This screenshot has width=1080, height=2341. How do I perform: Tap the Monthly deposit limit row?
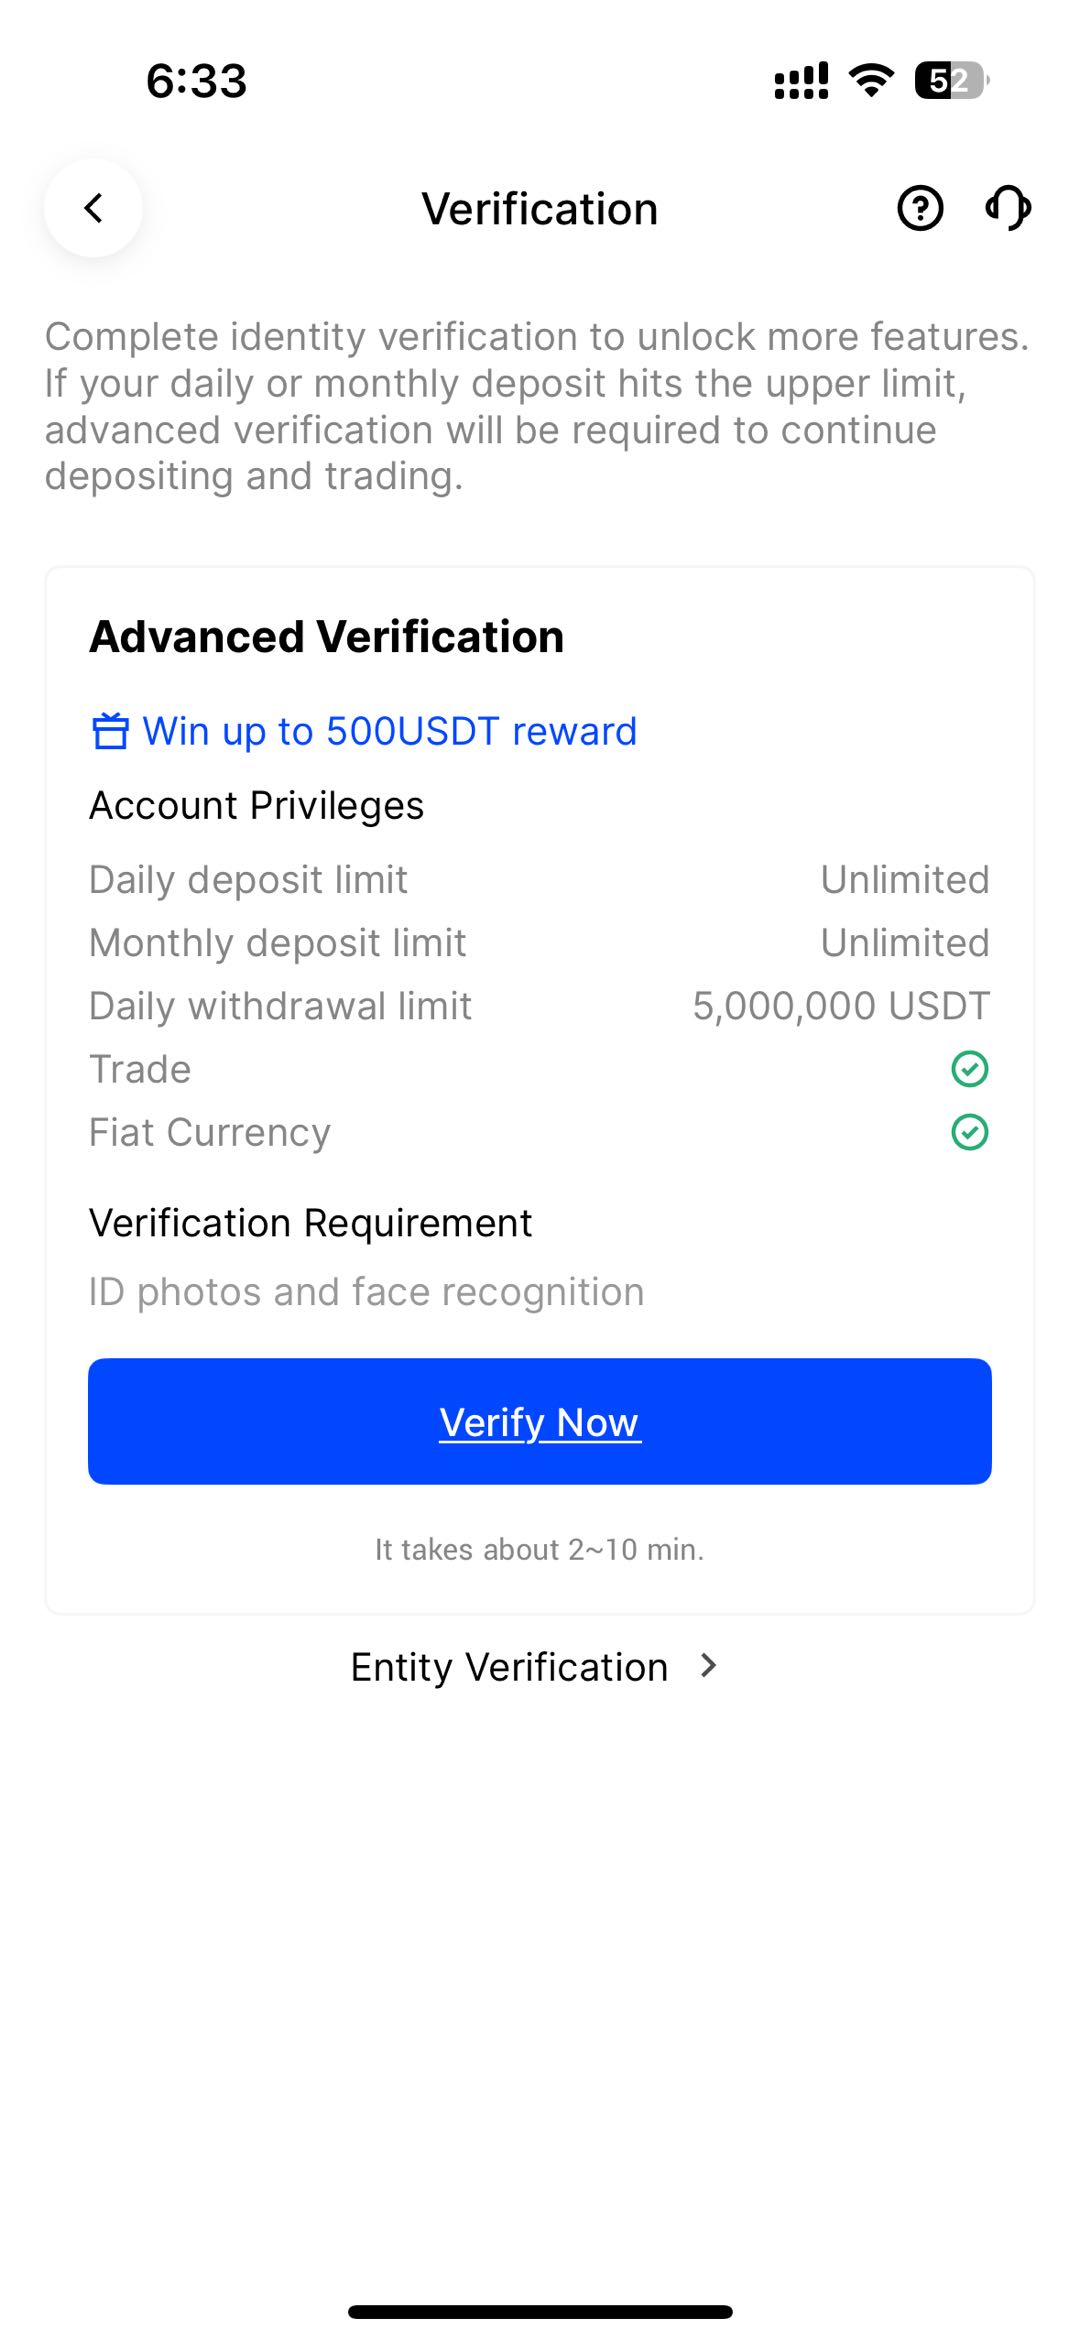click(539, 943)
